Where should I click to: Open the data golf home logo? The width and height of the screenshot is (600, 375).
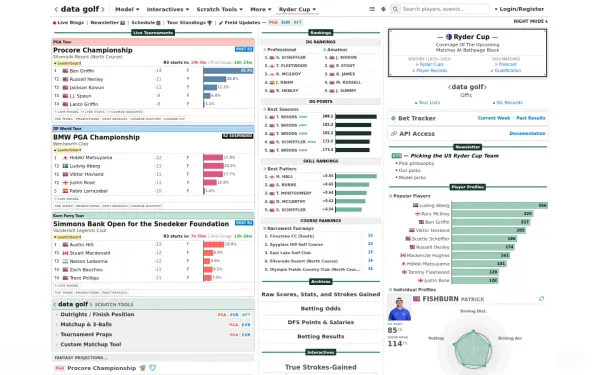click(x=79, y=9)
